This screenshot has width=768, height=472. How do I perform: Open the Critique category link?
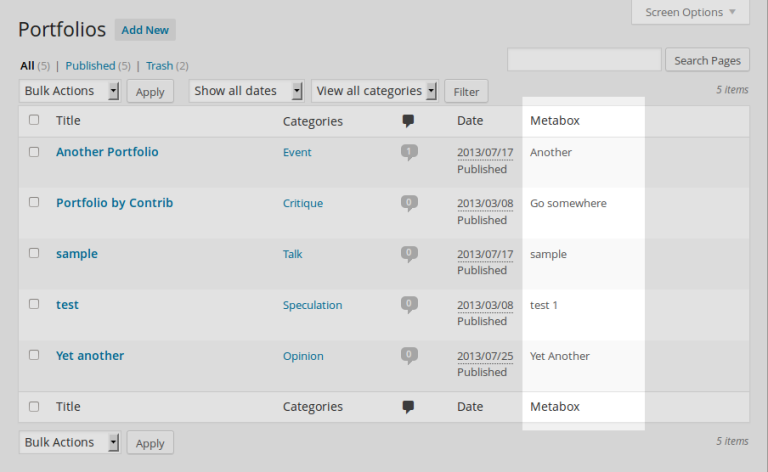tap(303, 203)
